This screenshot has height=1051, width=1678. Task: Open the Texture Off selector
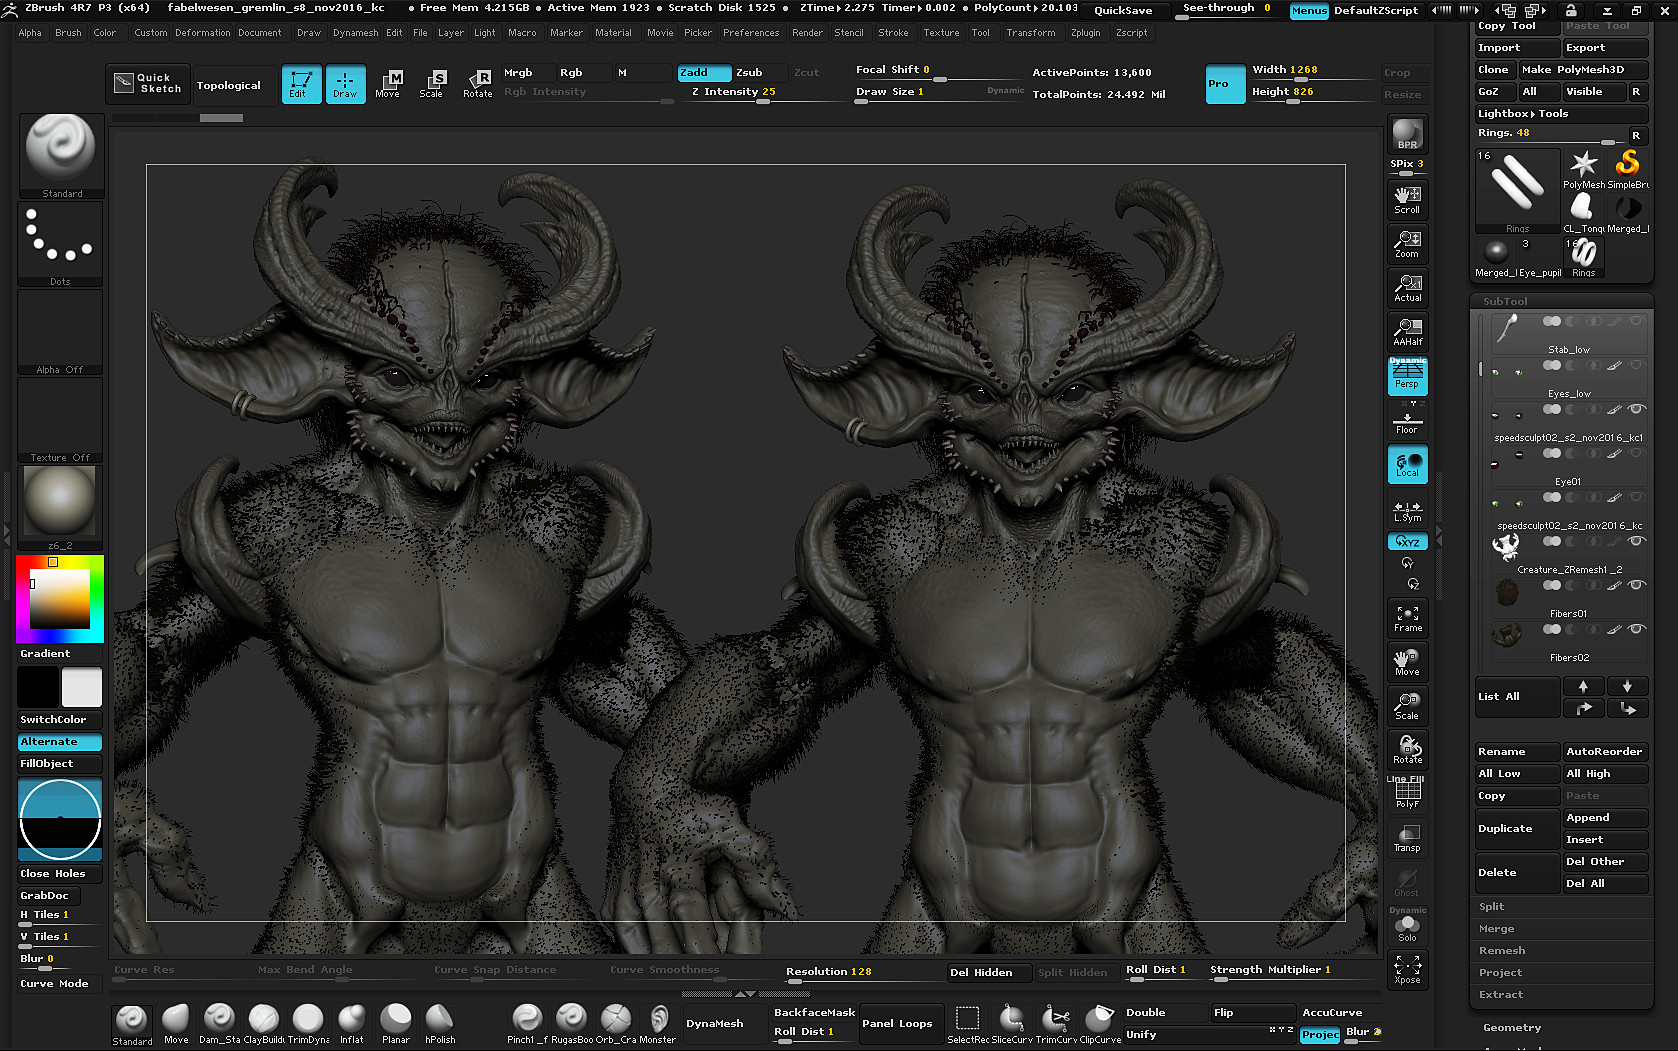[x=60, y=421]
